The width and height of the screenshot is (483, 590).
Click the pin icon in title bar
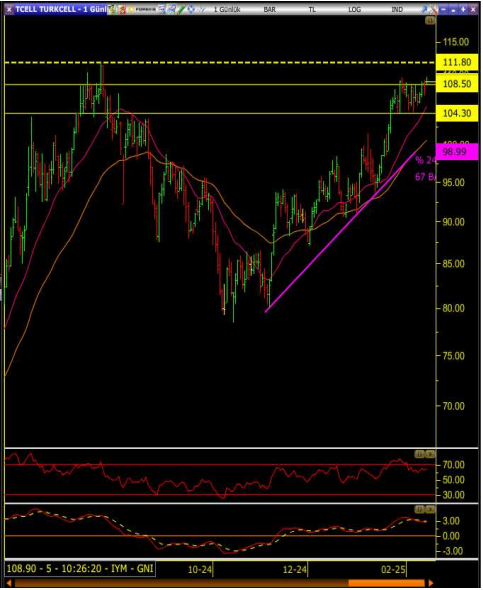coord(424,9)
